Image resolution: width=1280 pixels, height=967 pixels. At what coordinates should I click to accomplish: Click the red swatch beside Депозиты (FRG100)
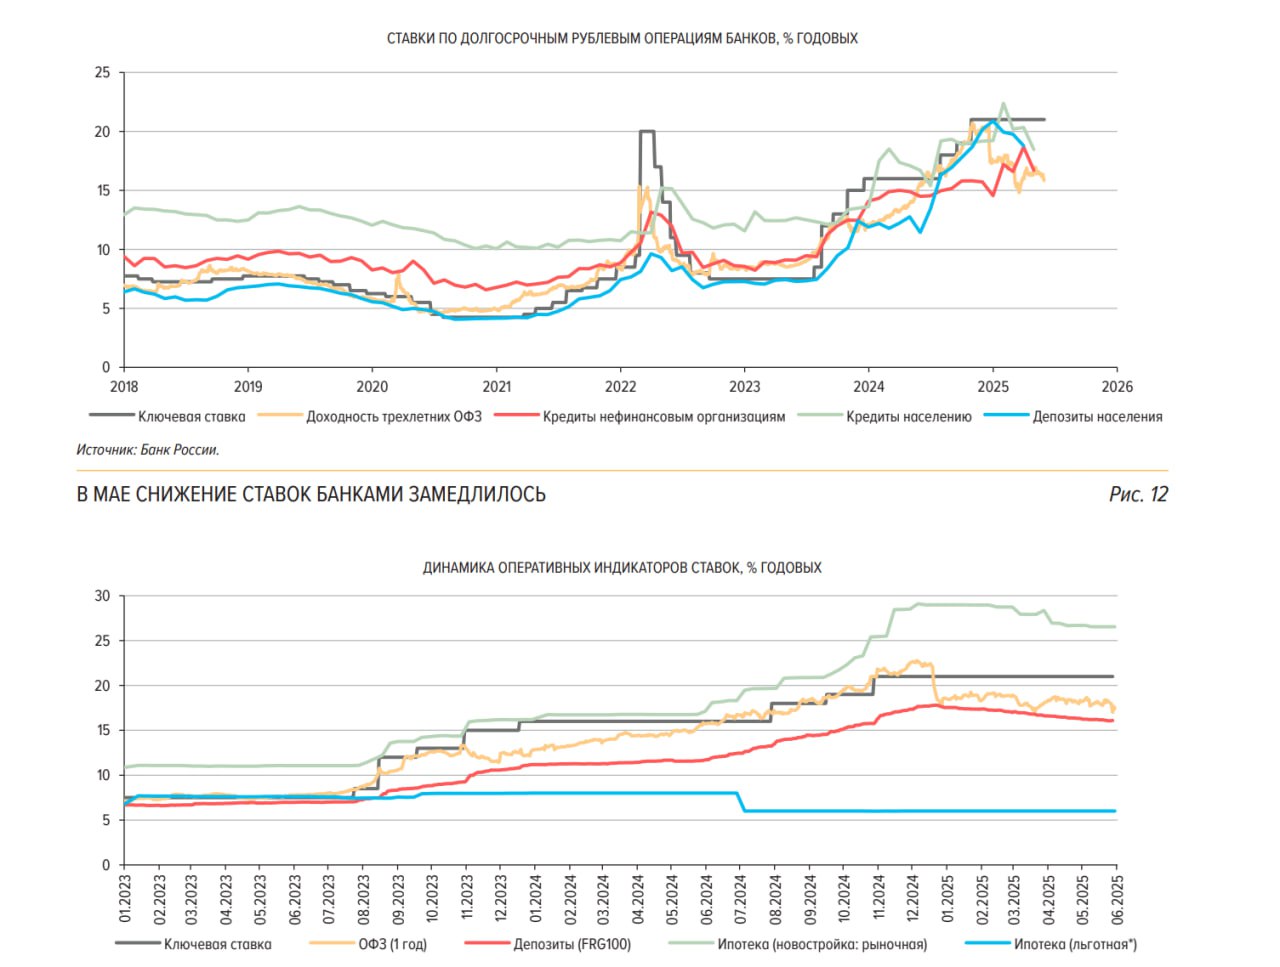(487, 943)
